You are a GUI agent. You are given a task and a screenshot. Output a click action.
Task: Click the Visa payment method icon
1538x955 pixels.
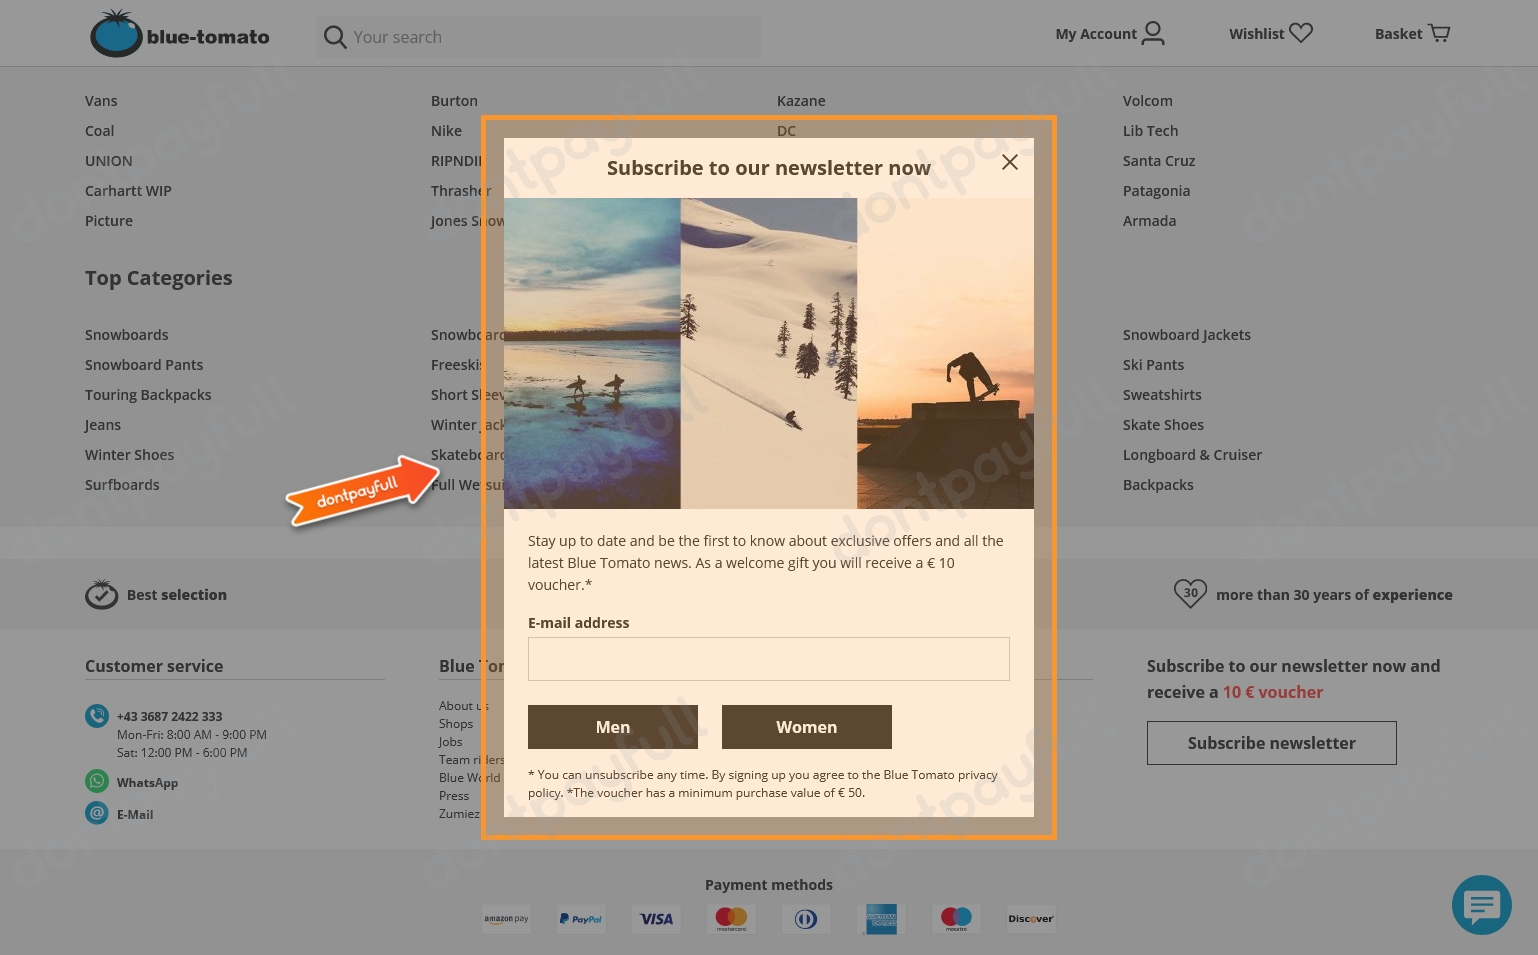point(656,919)
